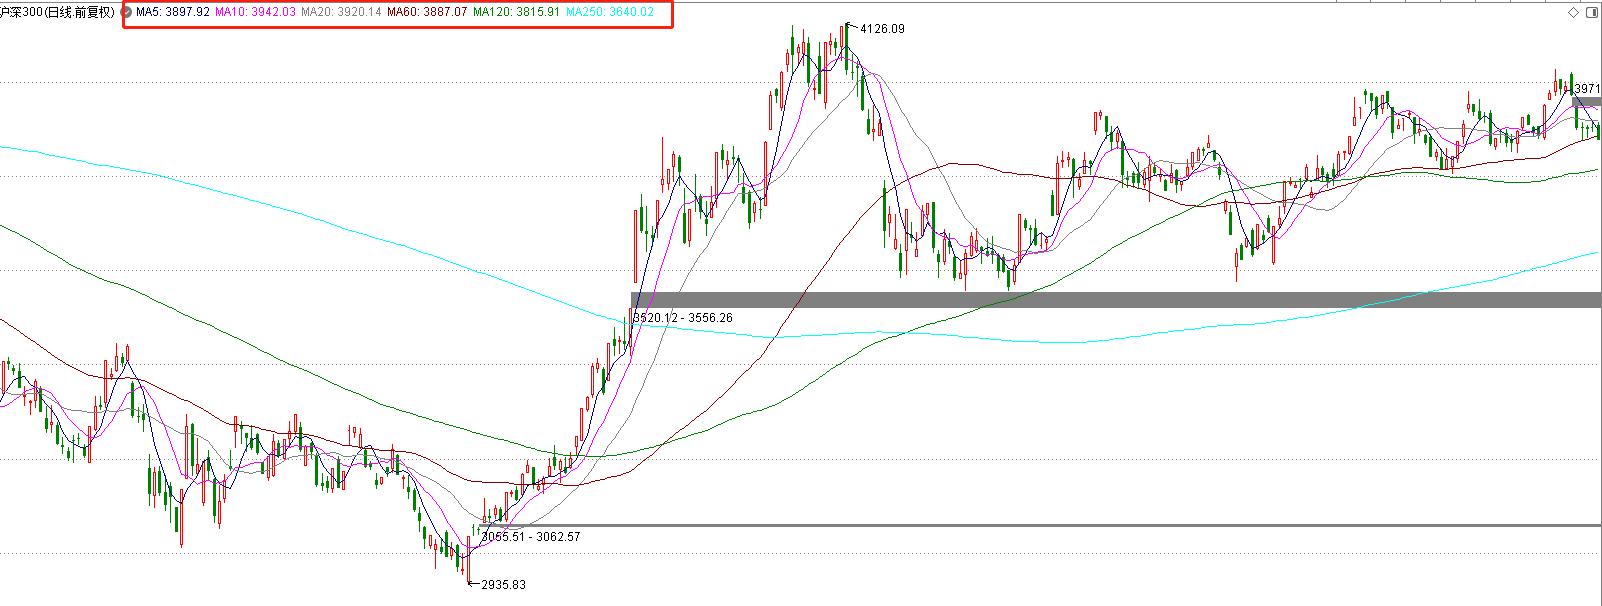Screen dimensions: 1602x606
Task: Click the 2935.83 low price marker
Action: pyautogui.click(x=503, y=585)
